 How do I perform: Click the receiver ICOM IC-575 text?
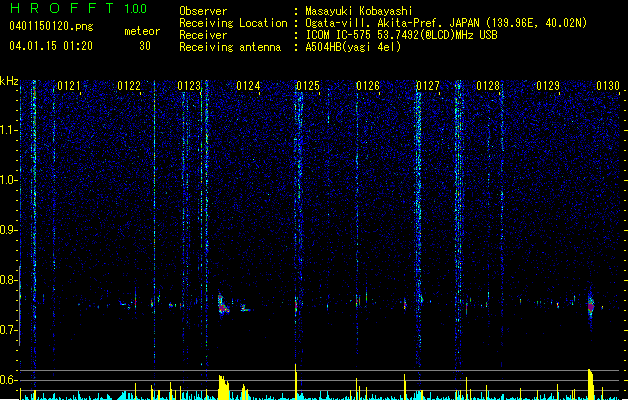(401, 35)
